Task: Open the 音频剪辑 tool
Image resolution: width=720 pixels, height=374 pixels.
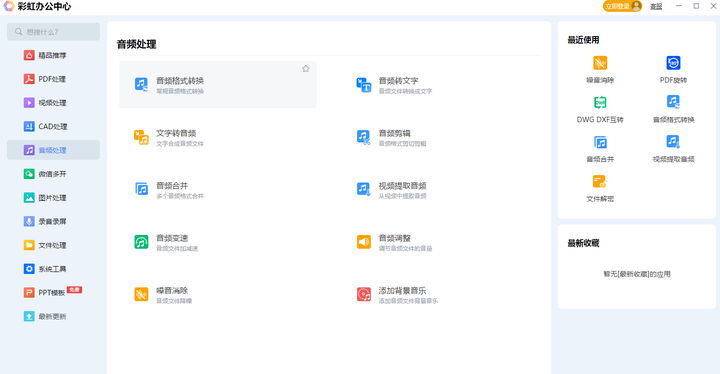Action: click(x=391, y=137)
